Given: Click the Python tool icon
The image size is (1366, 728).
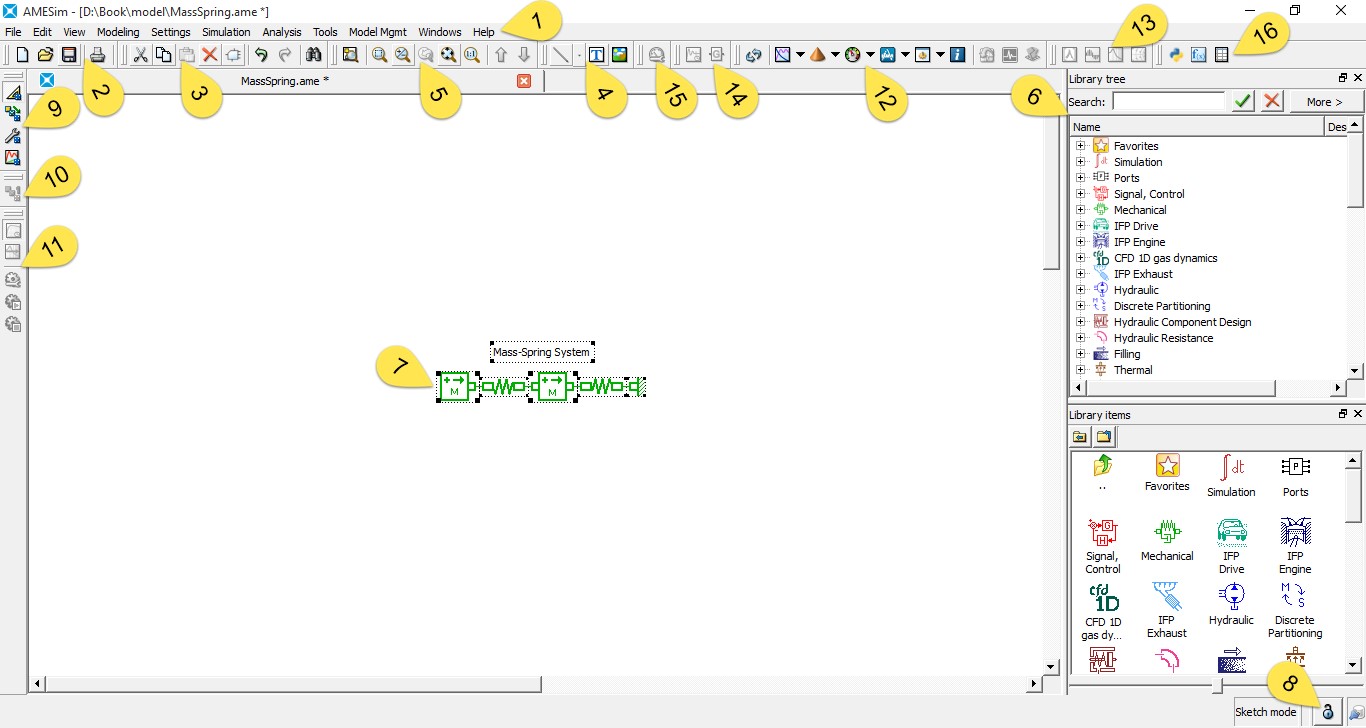Looking at the screenshot, I should (x=1176, y=55).
